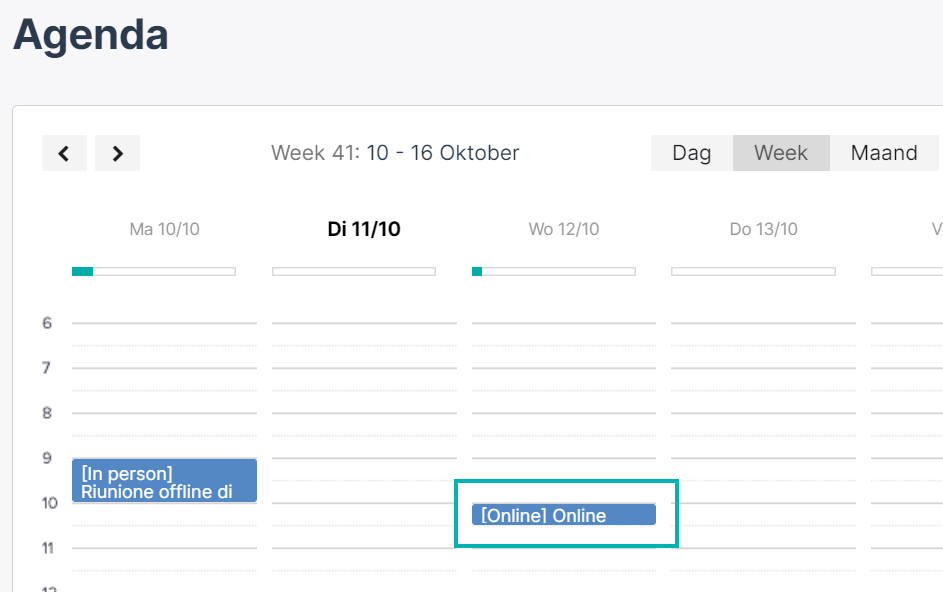Go to the previous week arrow
Image resolution: width=943 pixels, height=592 pixels.
tap(64, 153)
